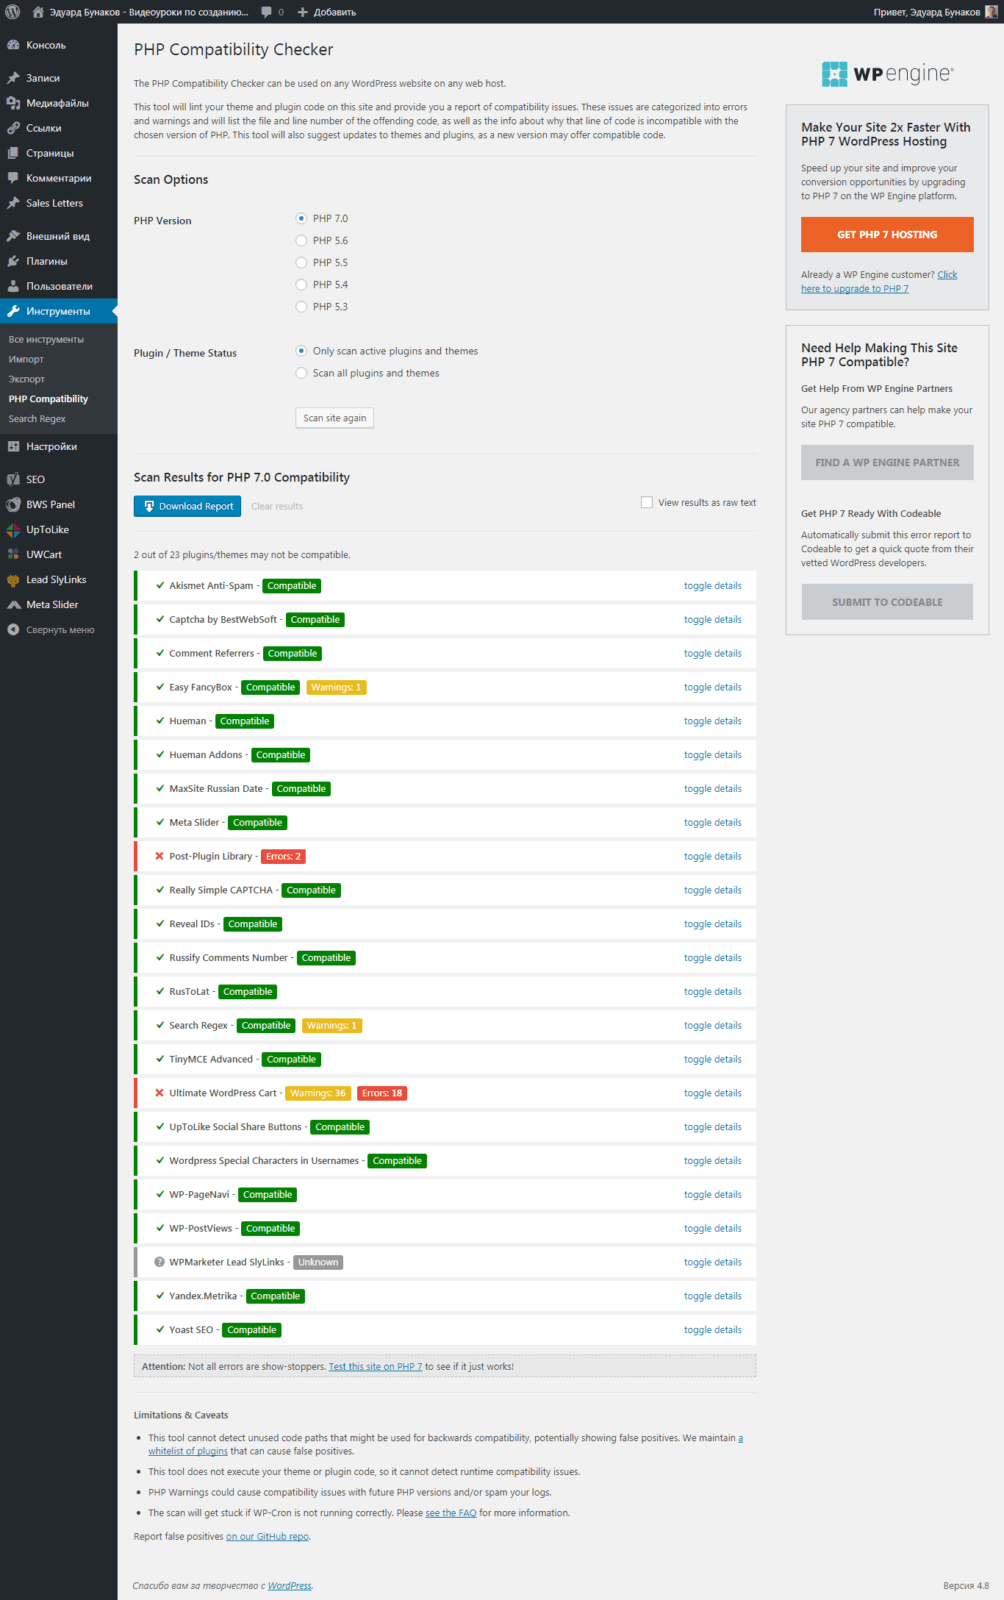Viewport: 1004px width, 1600px height.
Task: Choose Scan all plugins and themes
Action: tap(301, 373)
